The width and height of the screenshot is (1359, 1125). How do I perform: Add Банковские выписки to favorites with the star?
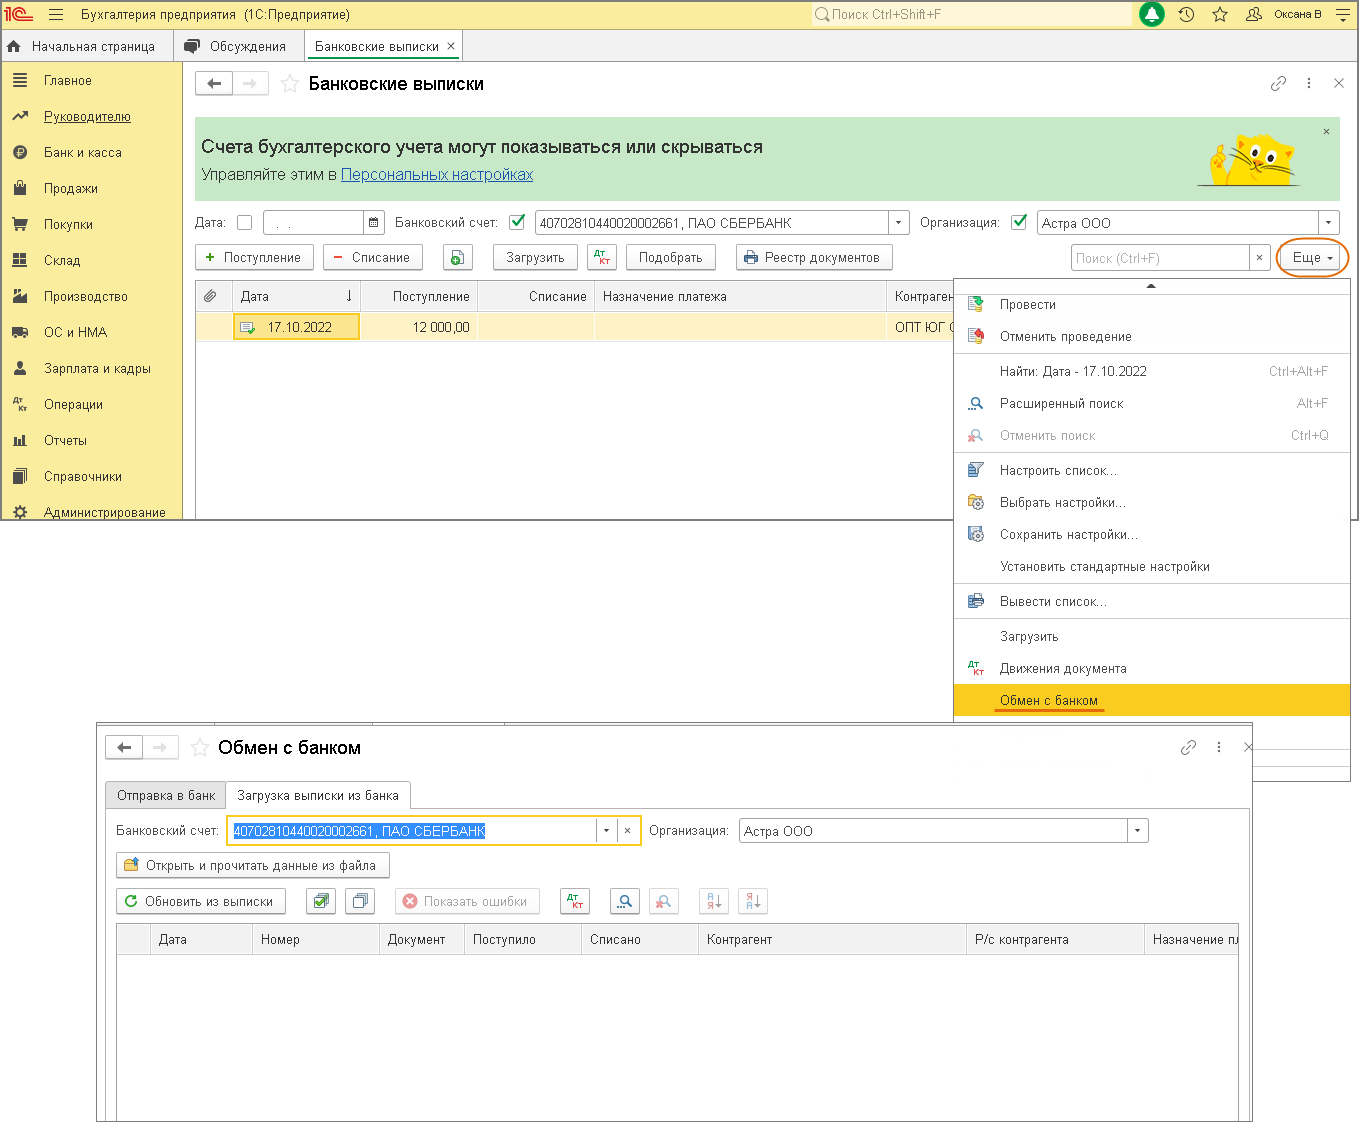[x=289, y=84]
